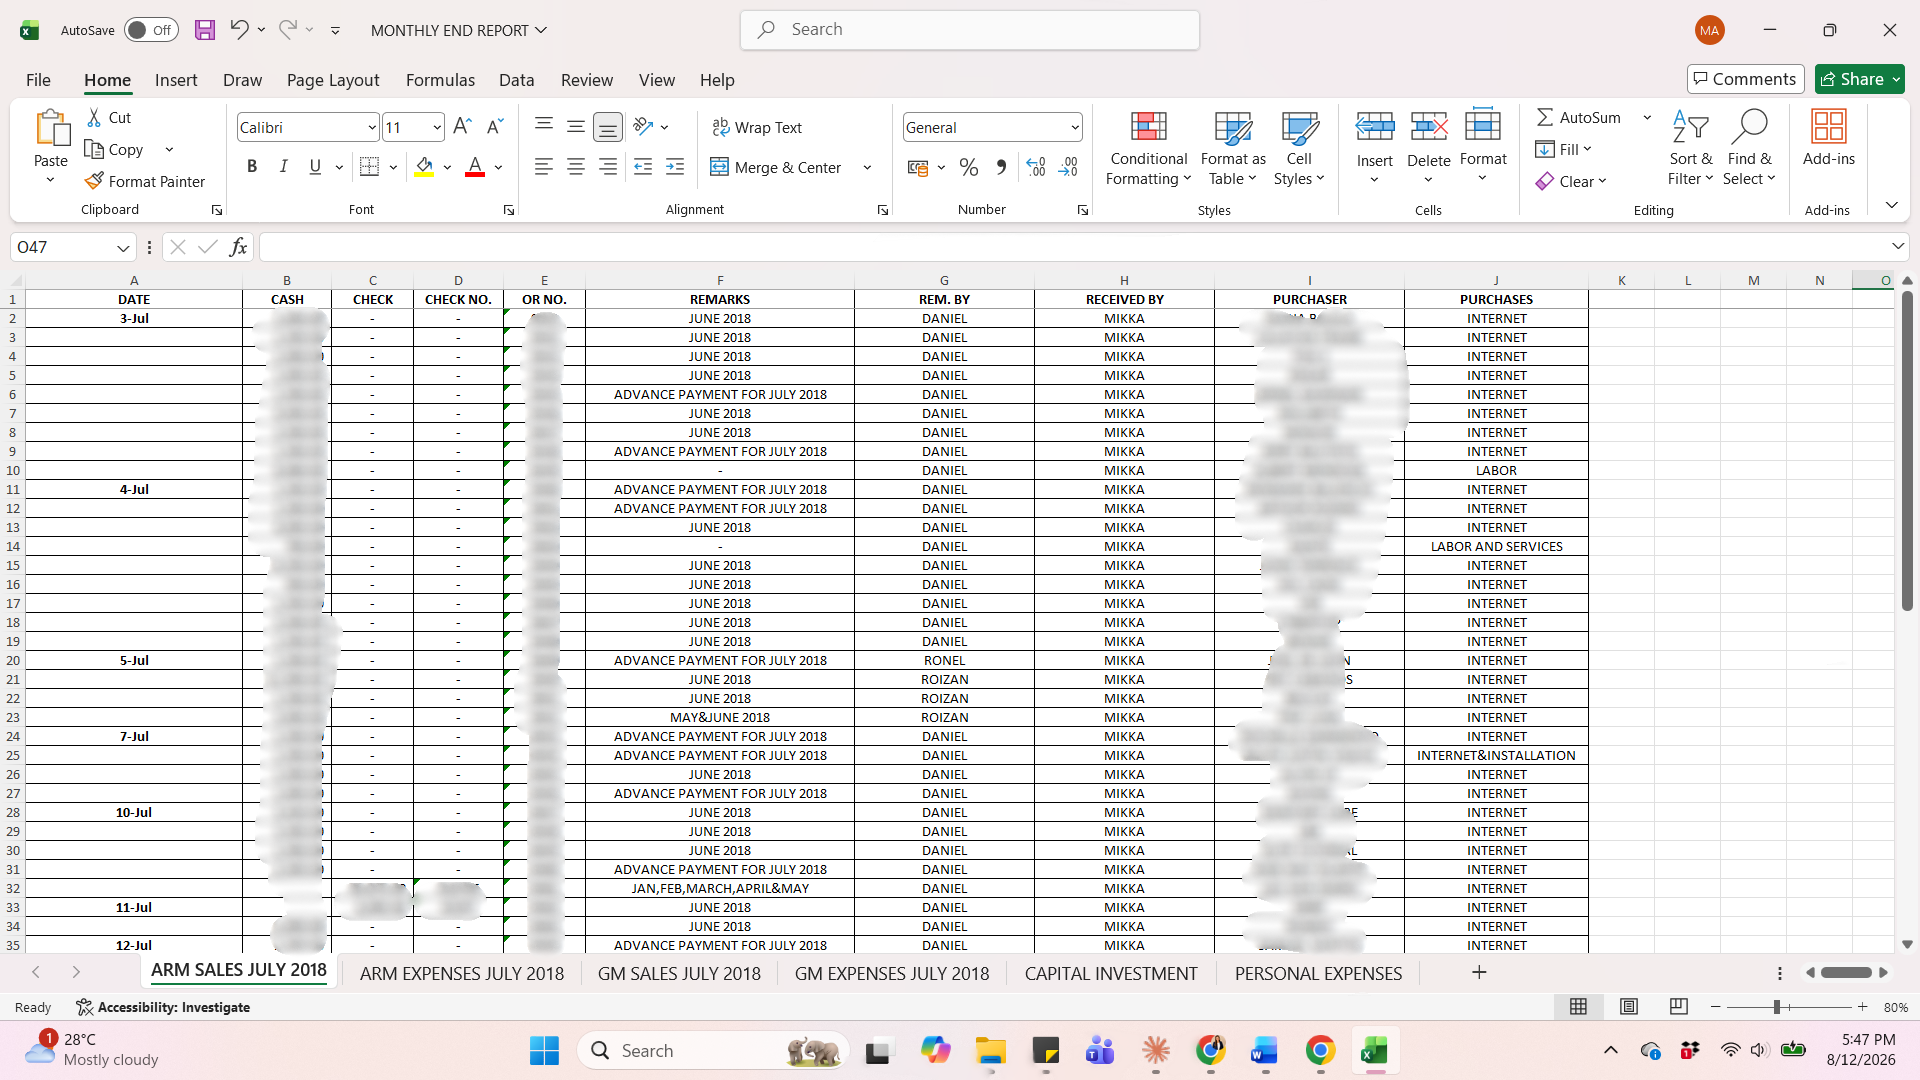The width and height of the screenshot is (1920, 1080).
Task: Click the Share button
Action: (x=1859, y=79)
